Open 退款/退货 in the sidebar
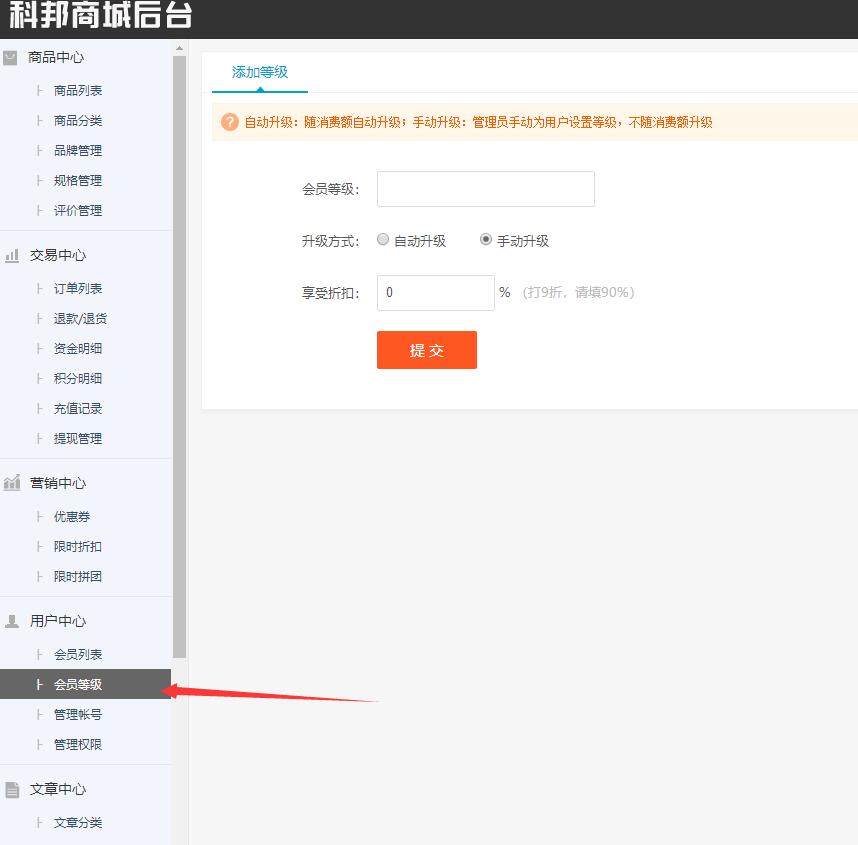This screenshot has width=858, height=845. (x=80, y=319)
